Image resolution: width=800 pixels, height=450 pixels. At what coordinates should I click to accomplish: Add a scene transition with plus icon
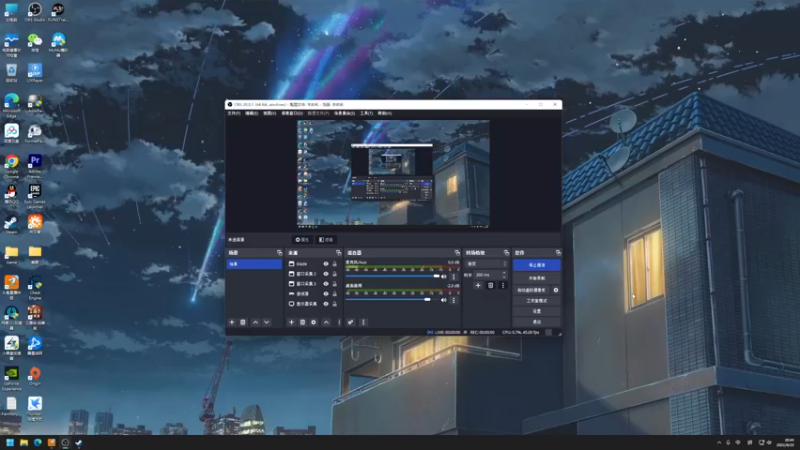pyautogui.click(x=478, y=285)
